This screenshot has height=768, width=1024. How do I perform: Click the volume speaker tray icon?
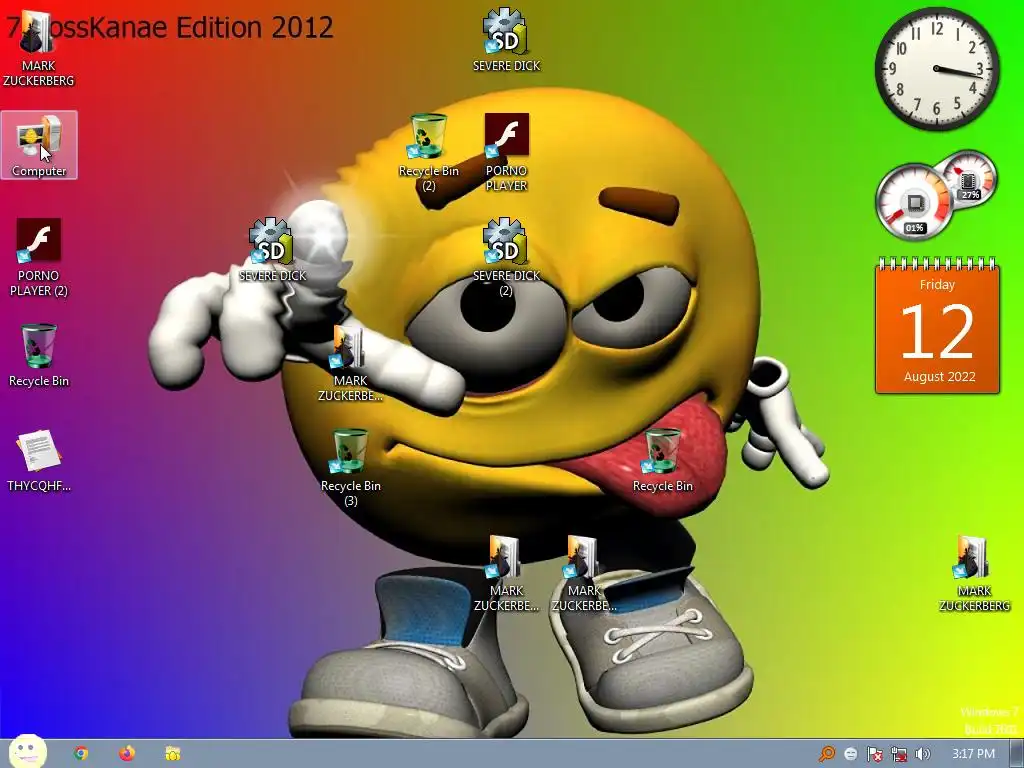click(922, 754)
